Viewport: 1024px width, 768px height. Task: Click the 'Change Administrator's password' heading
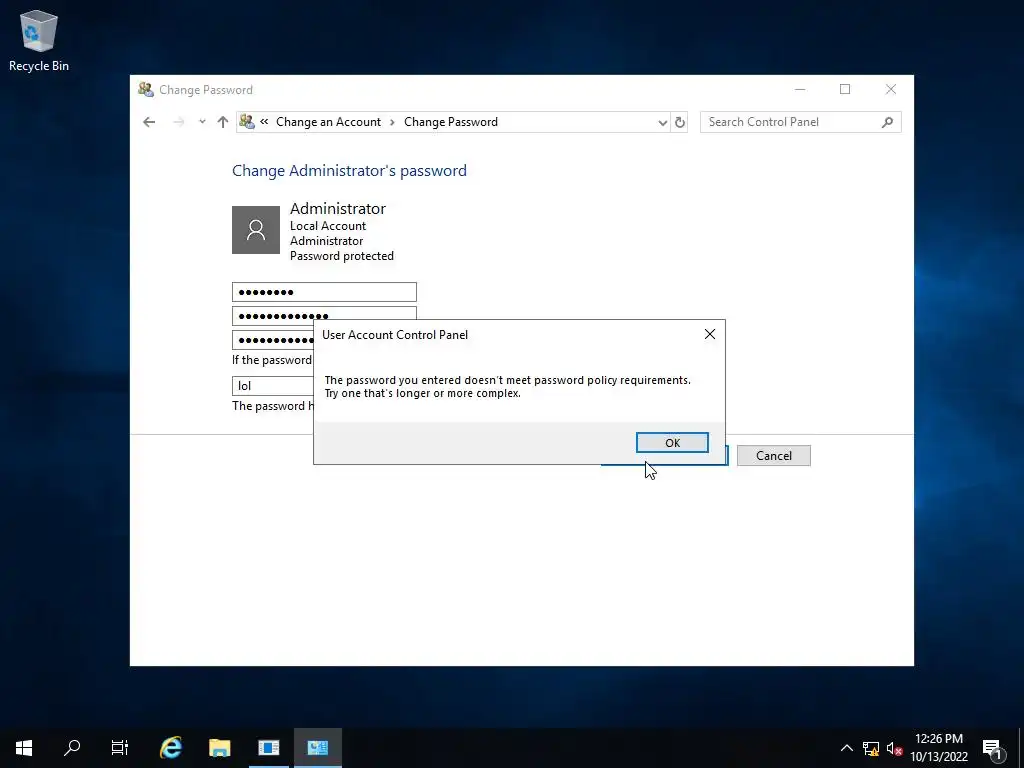click(349, 171)
